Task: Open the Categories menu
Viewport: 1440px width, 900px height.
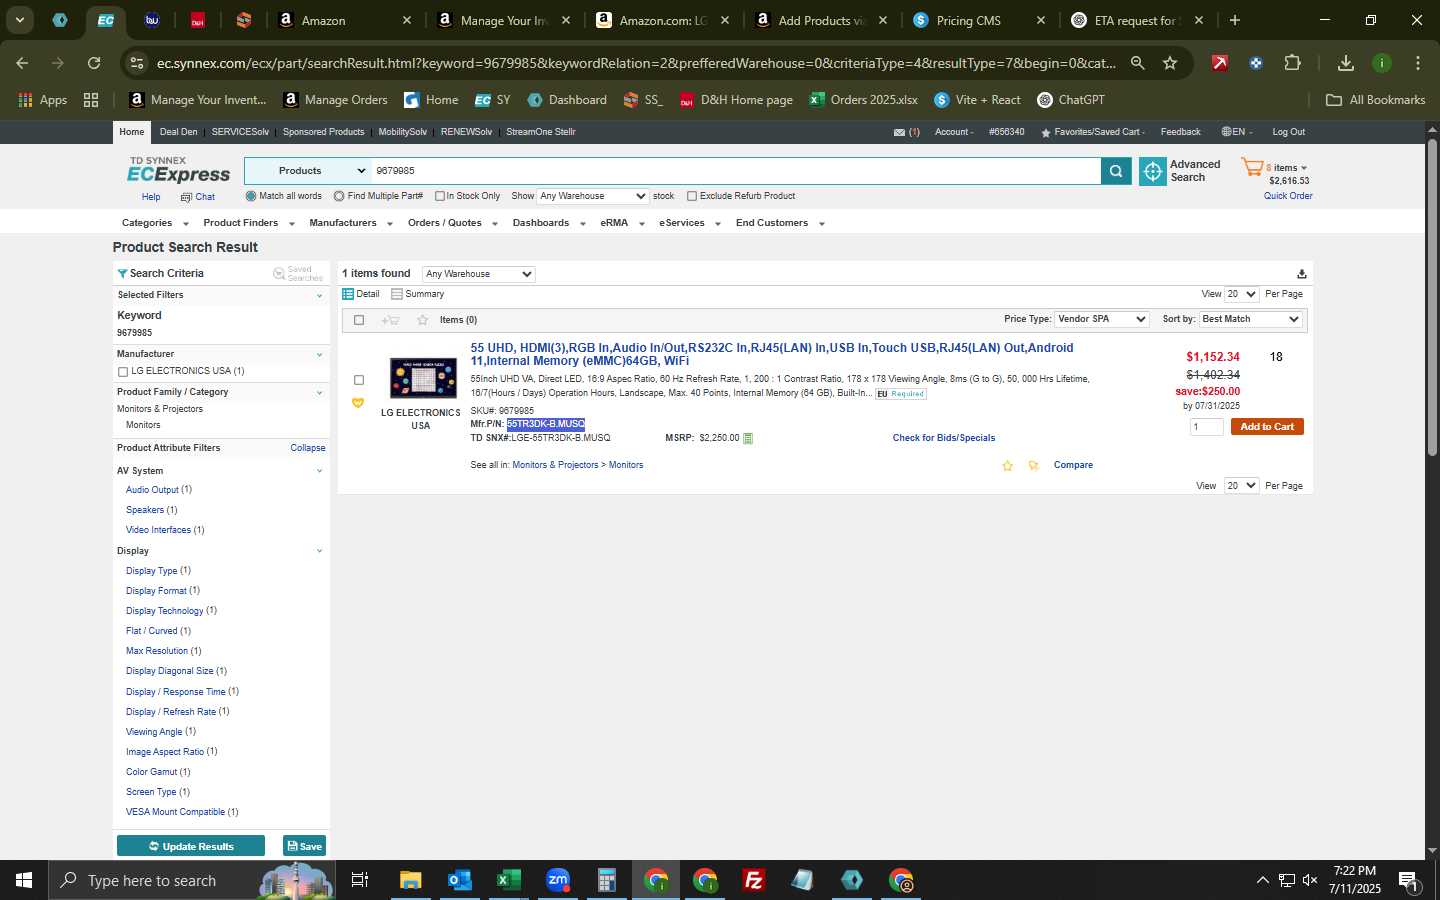Action: [x=155, y=223]
